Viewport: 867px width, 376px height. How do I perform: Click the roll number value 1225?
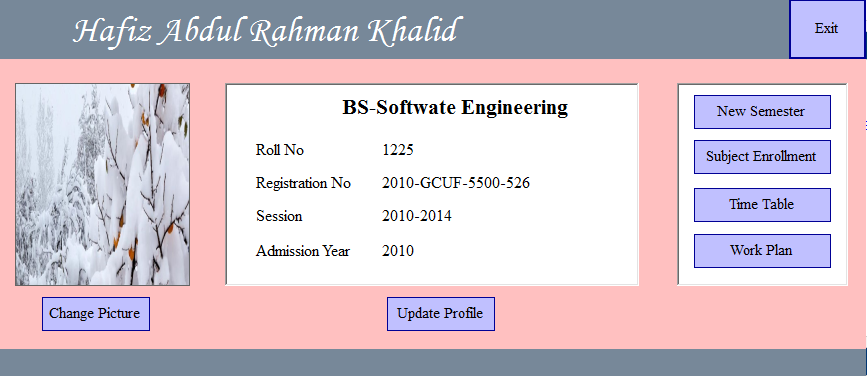[398, 150]
